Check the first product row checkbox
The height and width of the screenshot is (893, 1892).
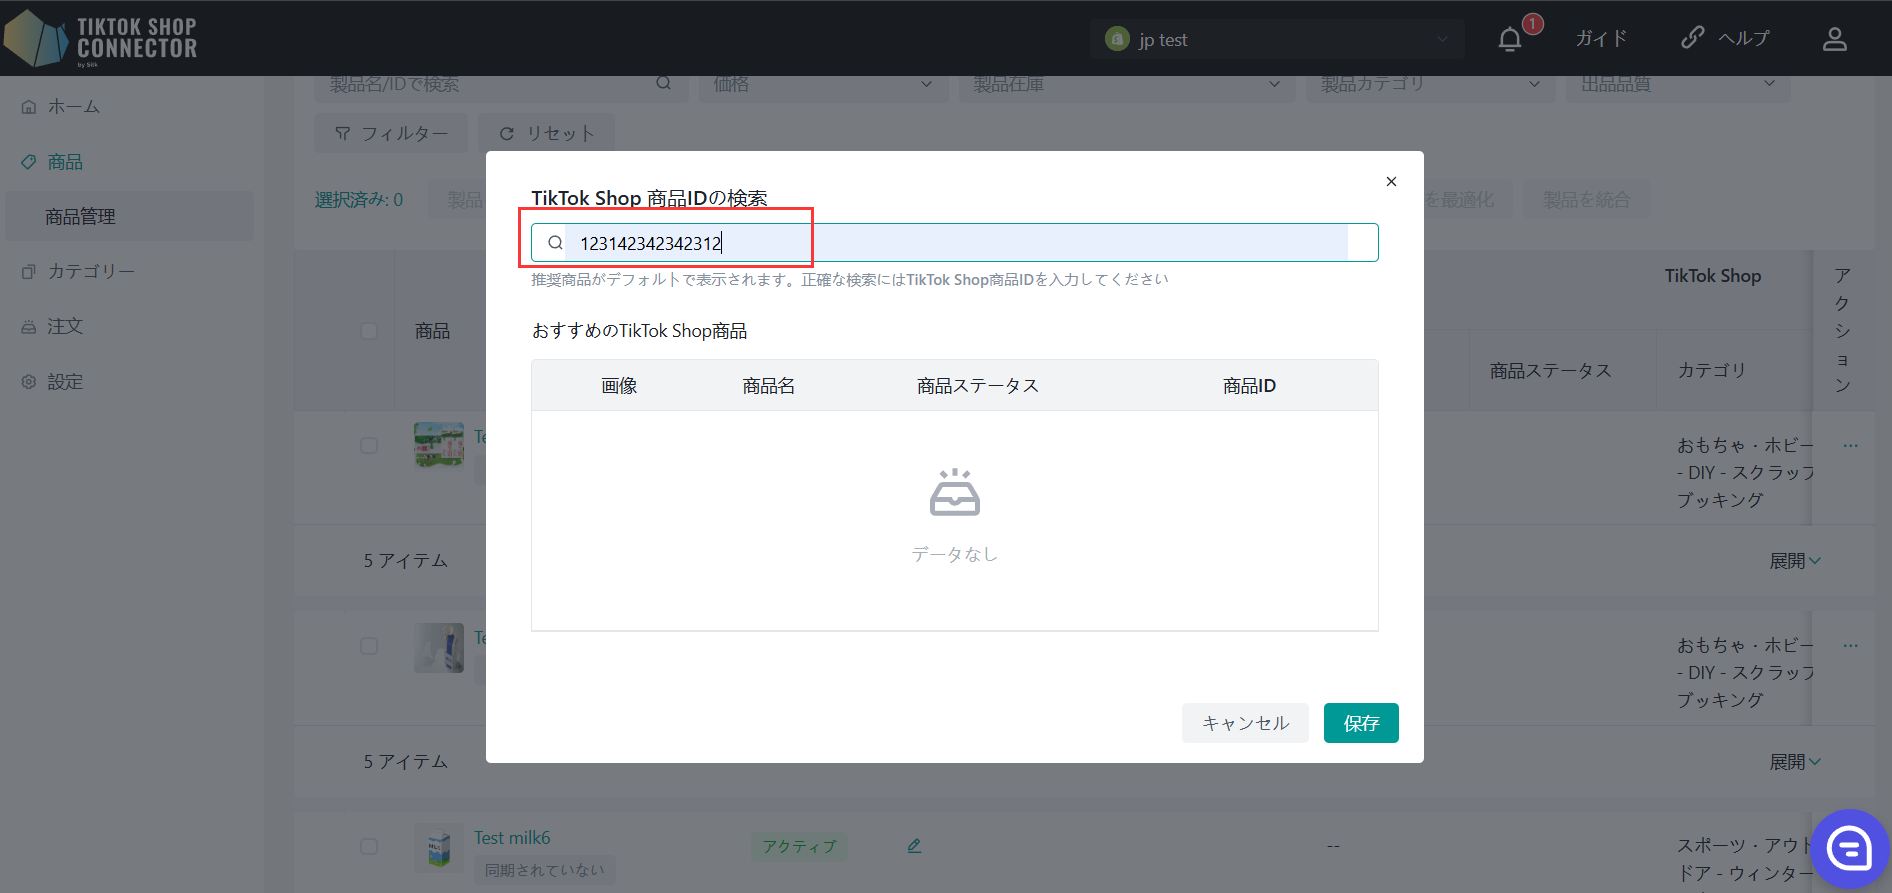(x=369, y=445)
